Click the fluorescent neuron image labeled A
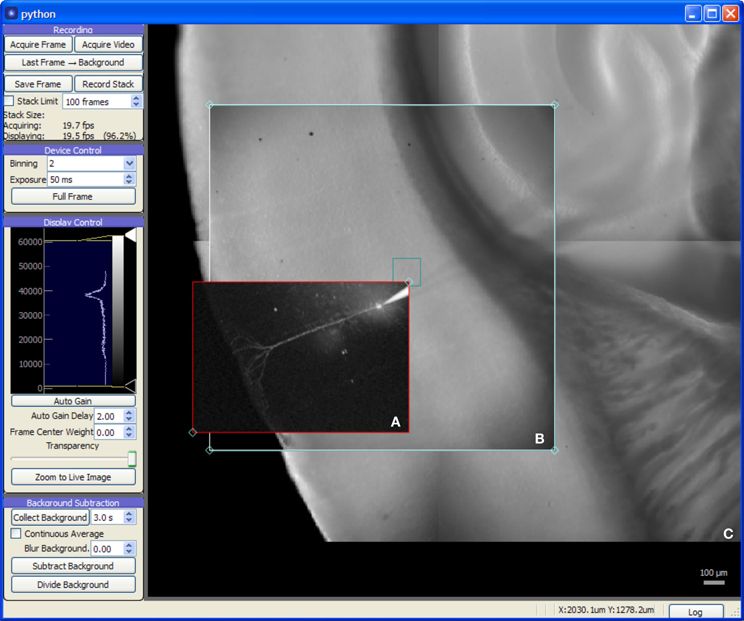The width and height of the screenshot is (744, 621). pos(300,357)
